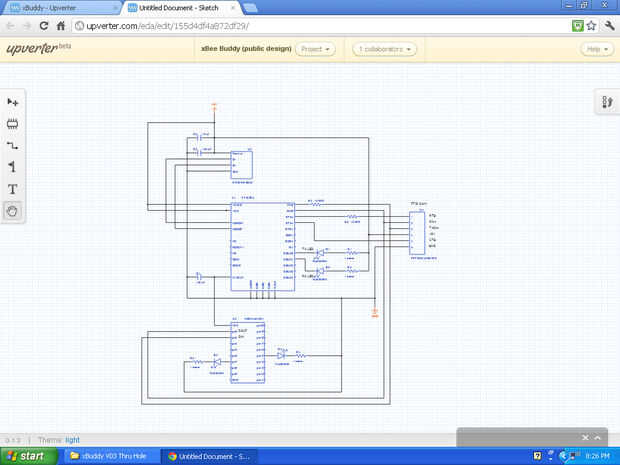
Task: Select the Untitled Document - Sketch tab
Action: [x=183, y=8]
